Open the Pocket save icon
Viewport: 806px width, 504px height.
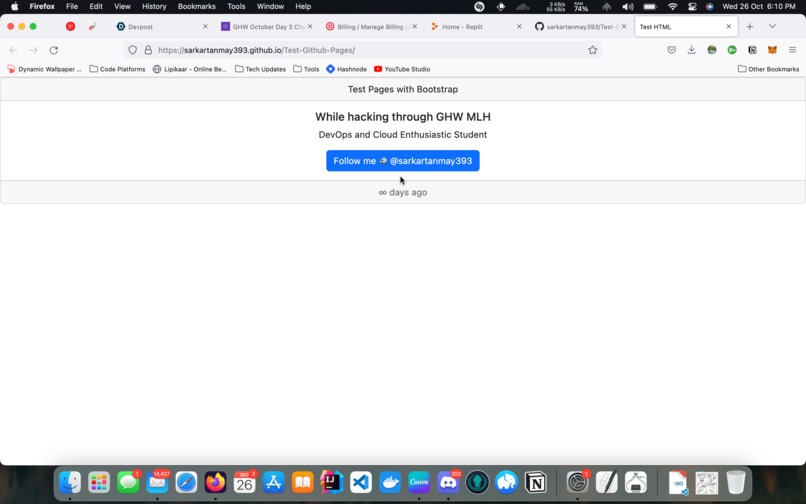[671, 50]
